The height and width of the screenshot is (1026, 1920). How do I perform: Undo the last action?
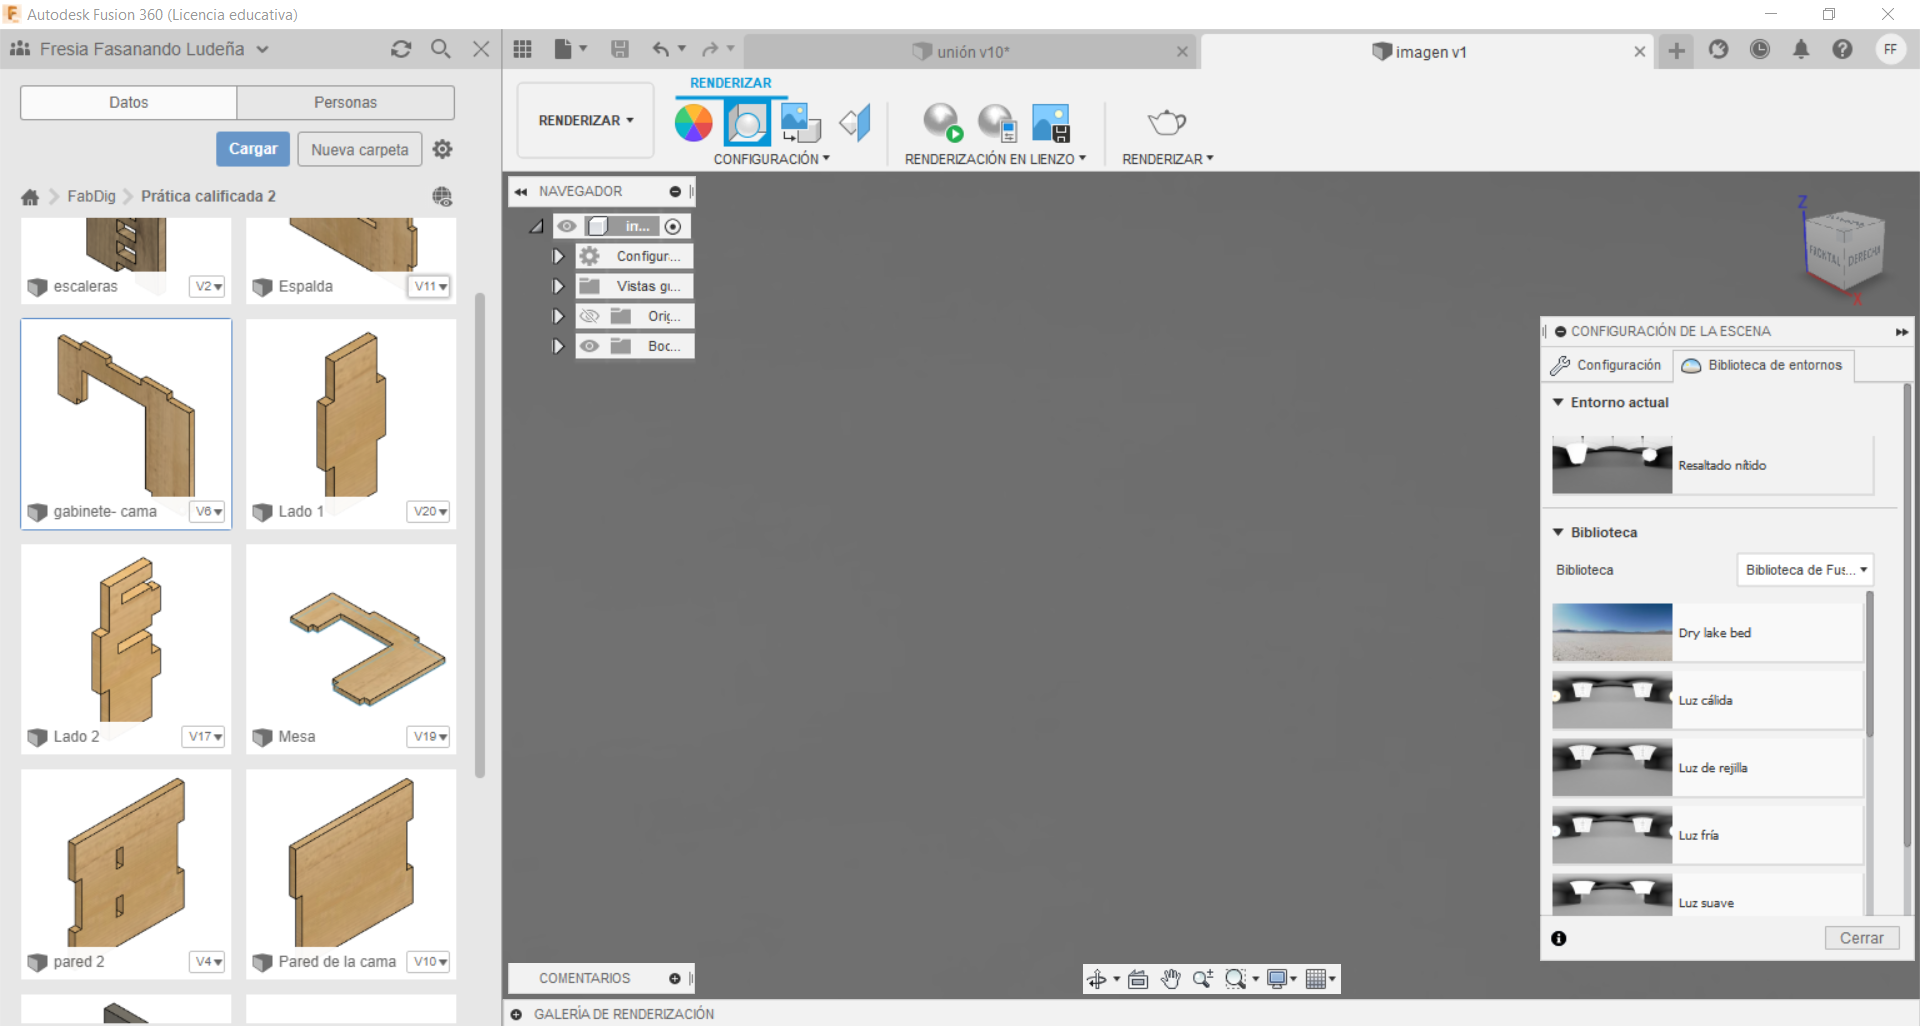pyautogui.click(x=661, y=49)
